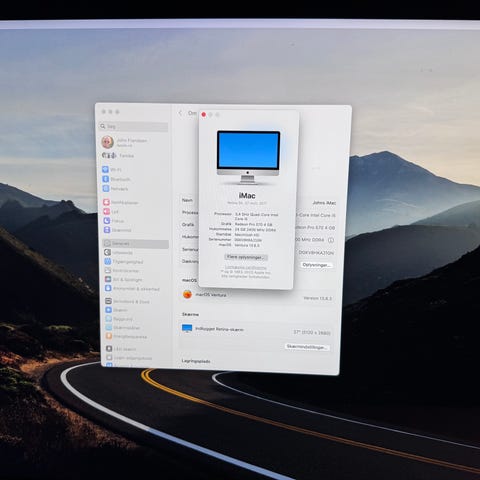Click the Radeon Pro graphics value in the iMac window
The image size is (480, 480).
click(x=253, y=224)
